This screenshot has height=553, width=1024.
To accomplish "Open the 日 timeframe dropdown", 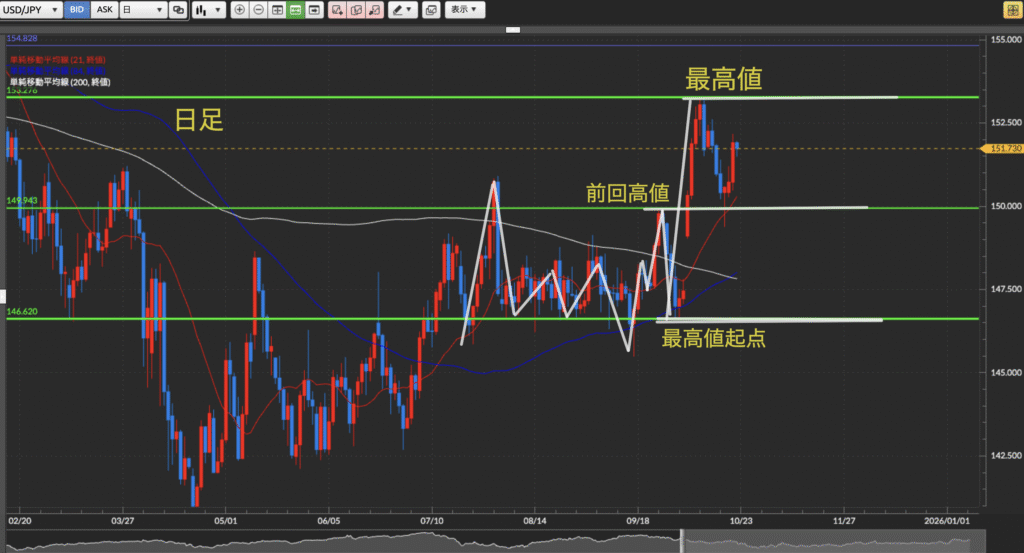I will click(x=142, y=10).
